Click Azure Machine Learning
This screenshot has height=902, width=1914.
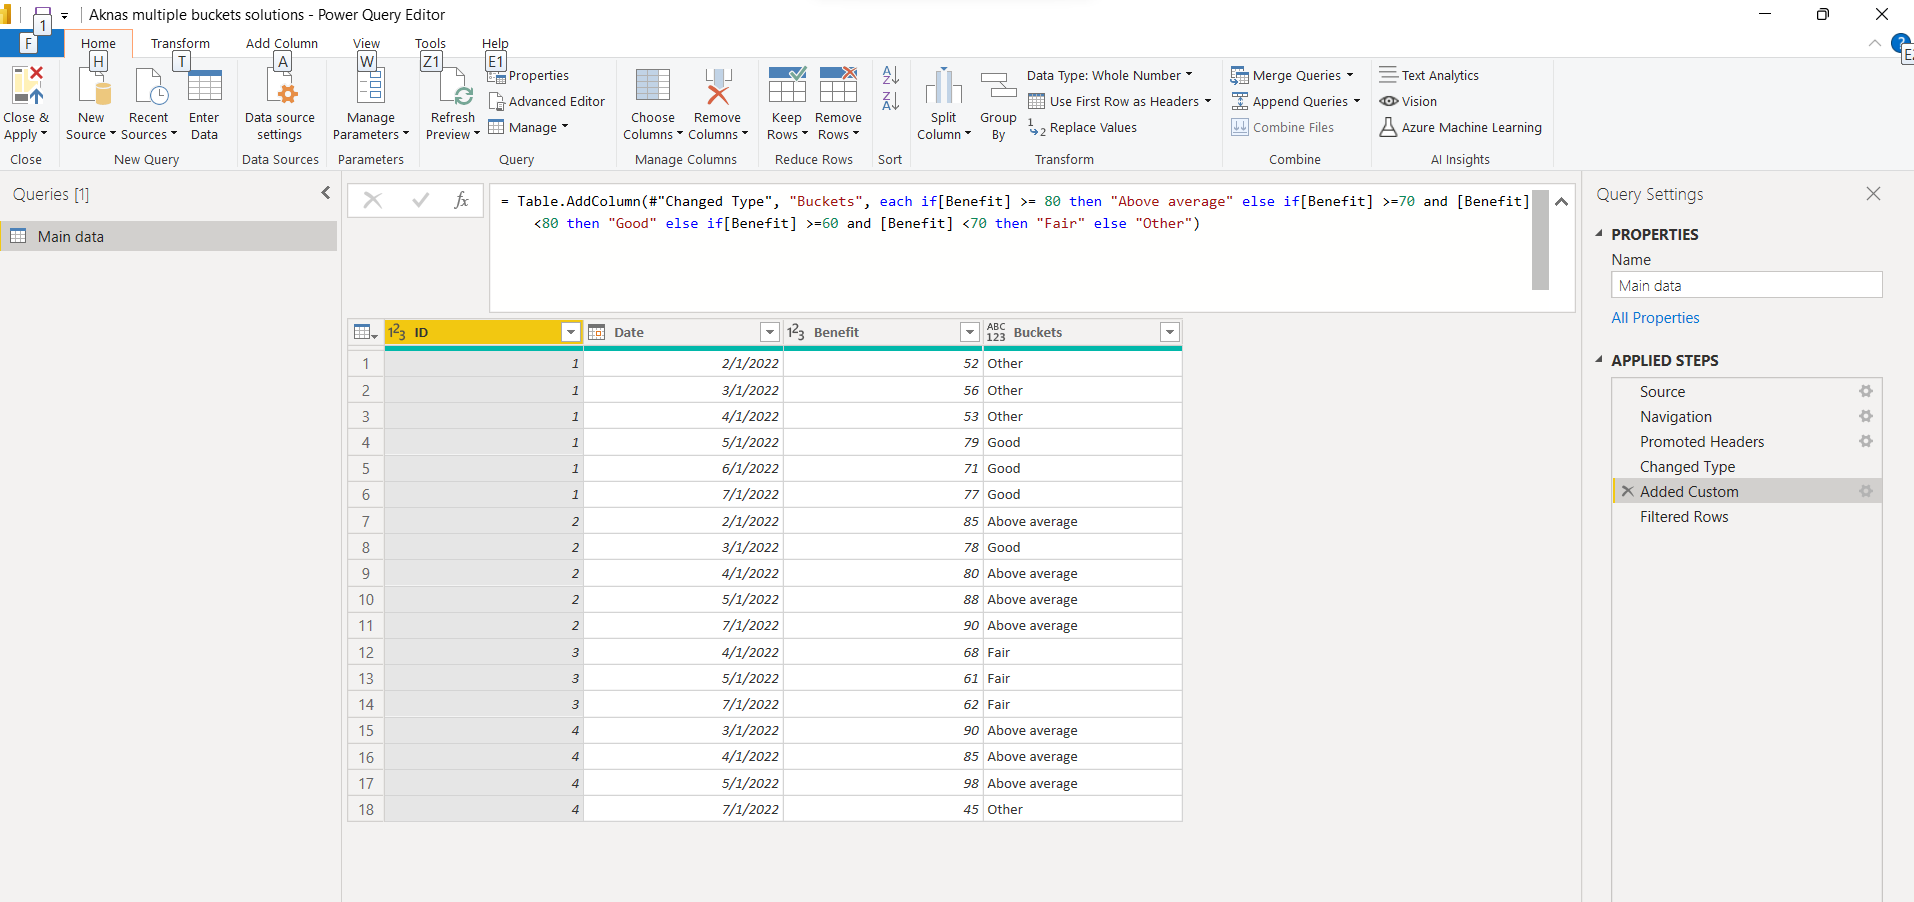[x=1460, y=127]
